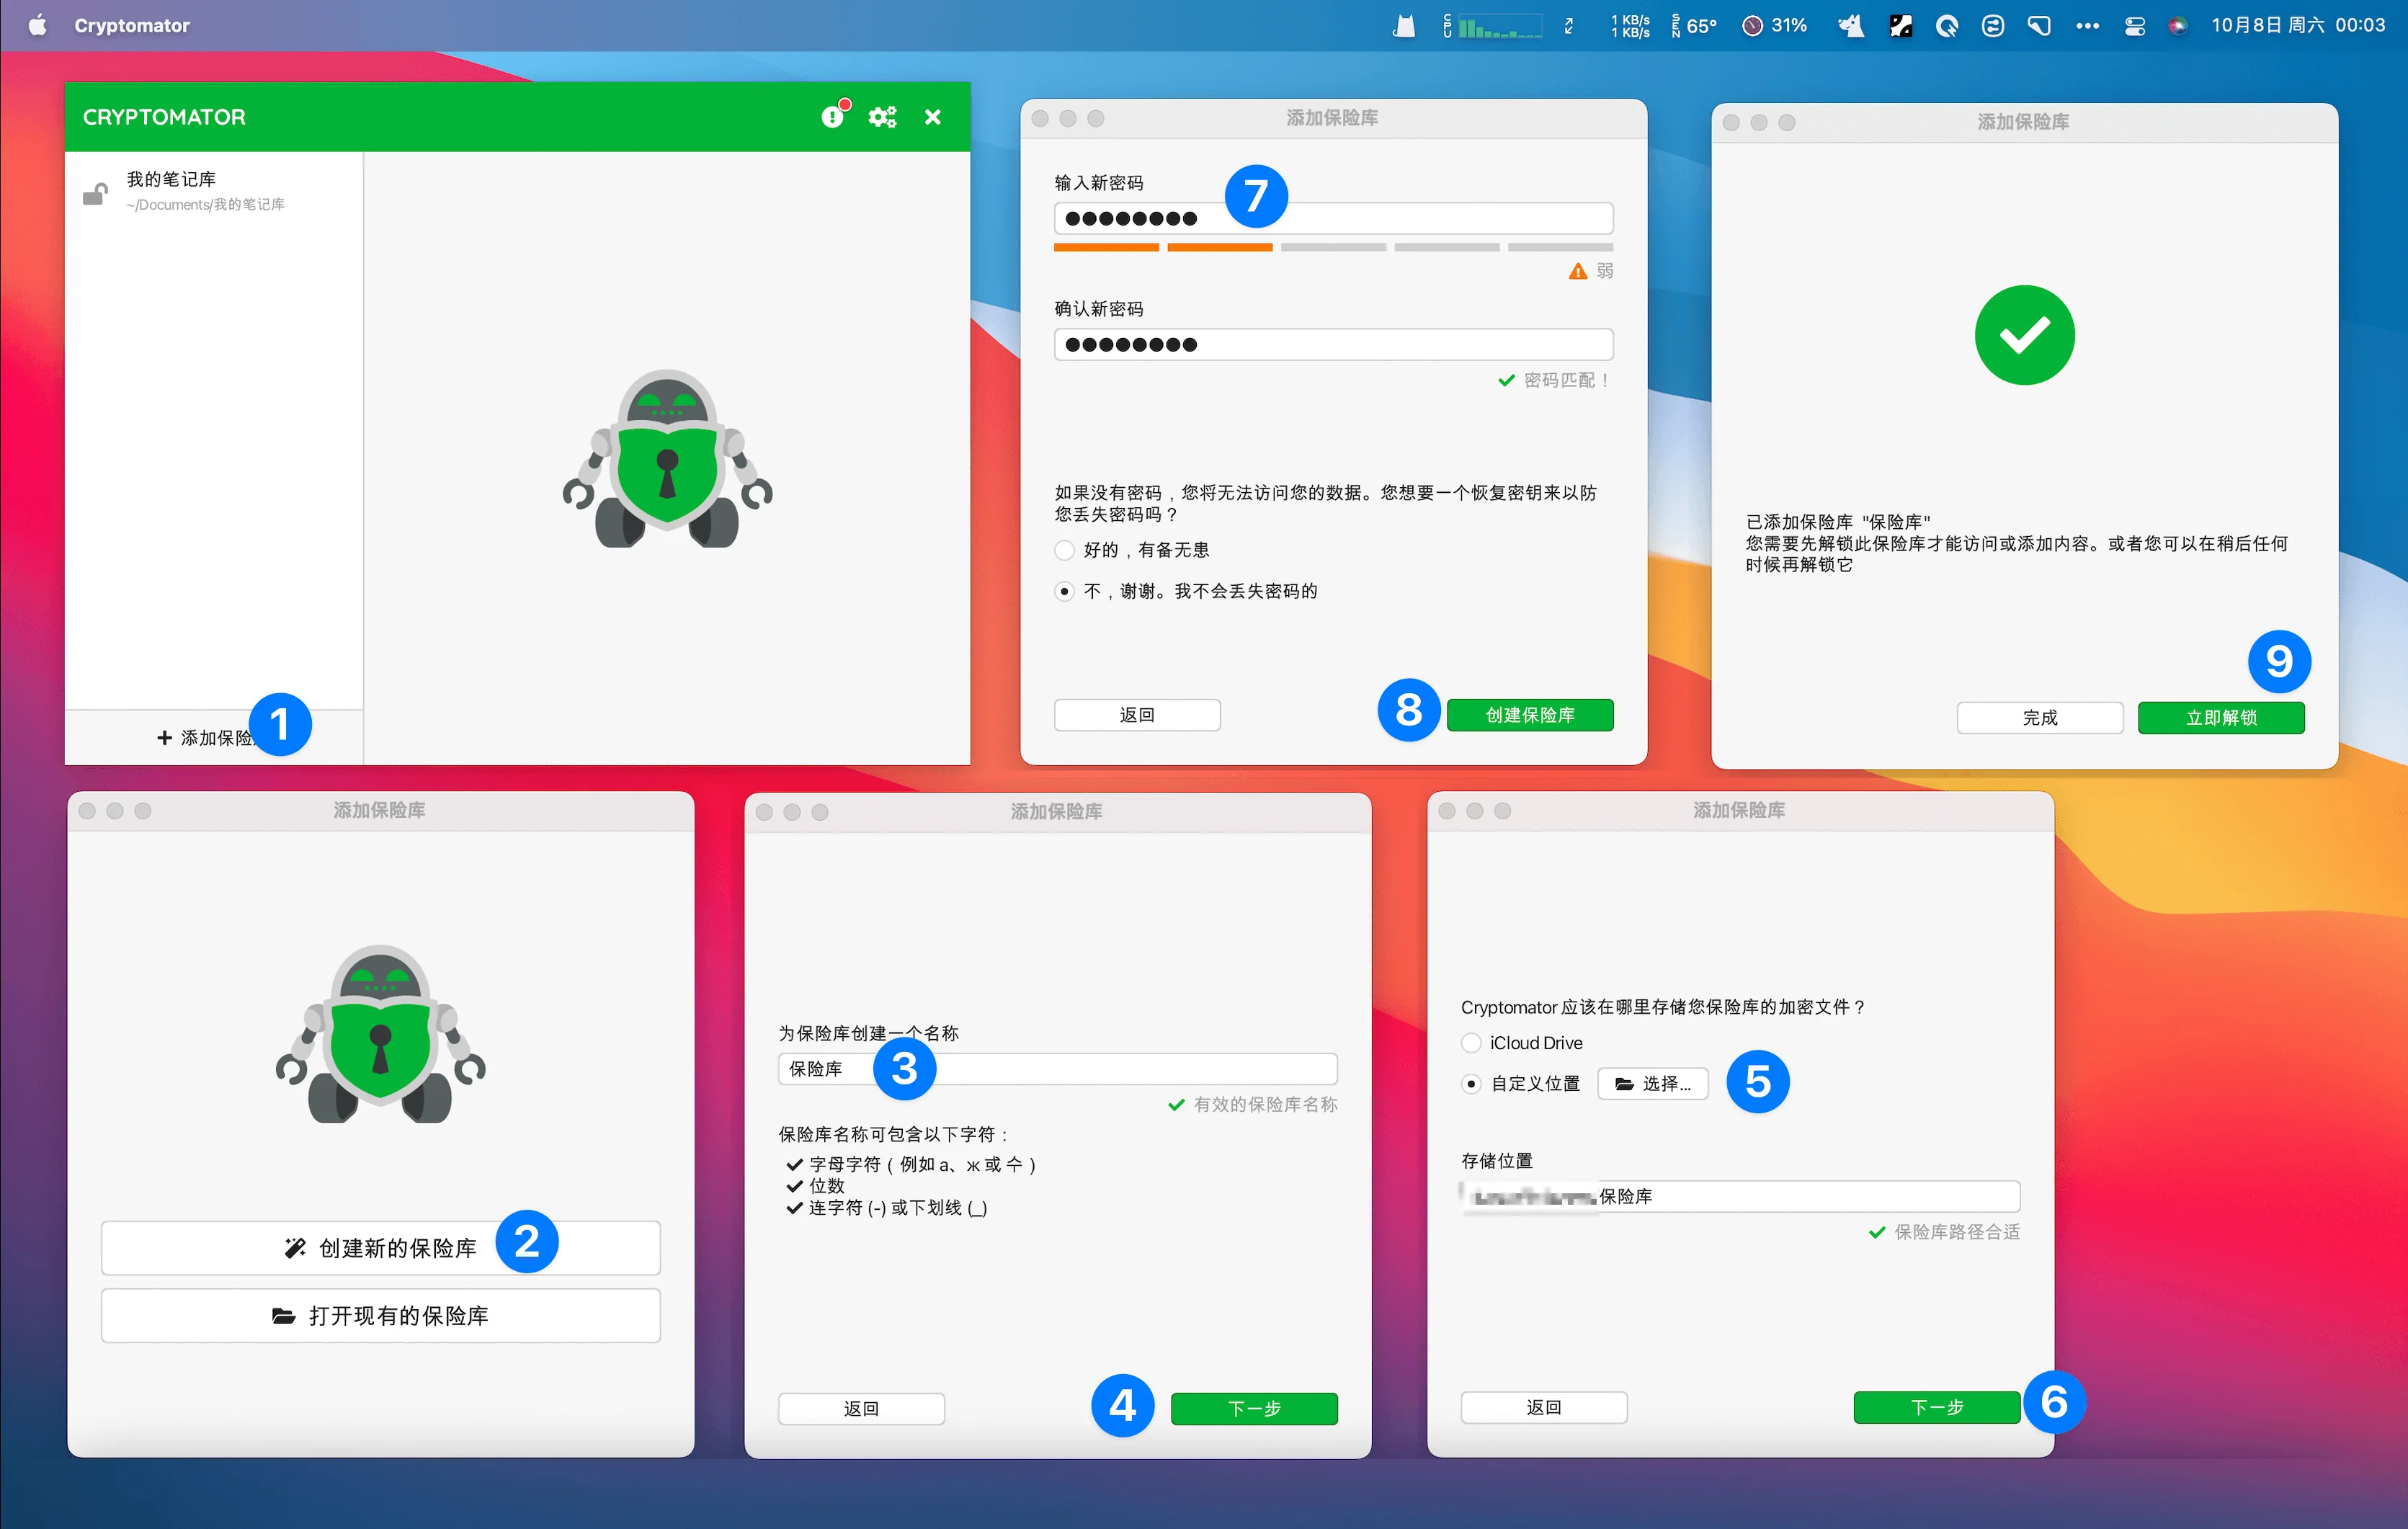
Task: Click the cat icon in the menu bar
Action: [x=1404, y=25]
